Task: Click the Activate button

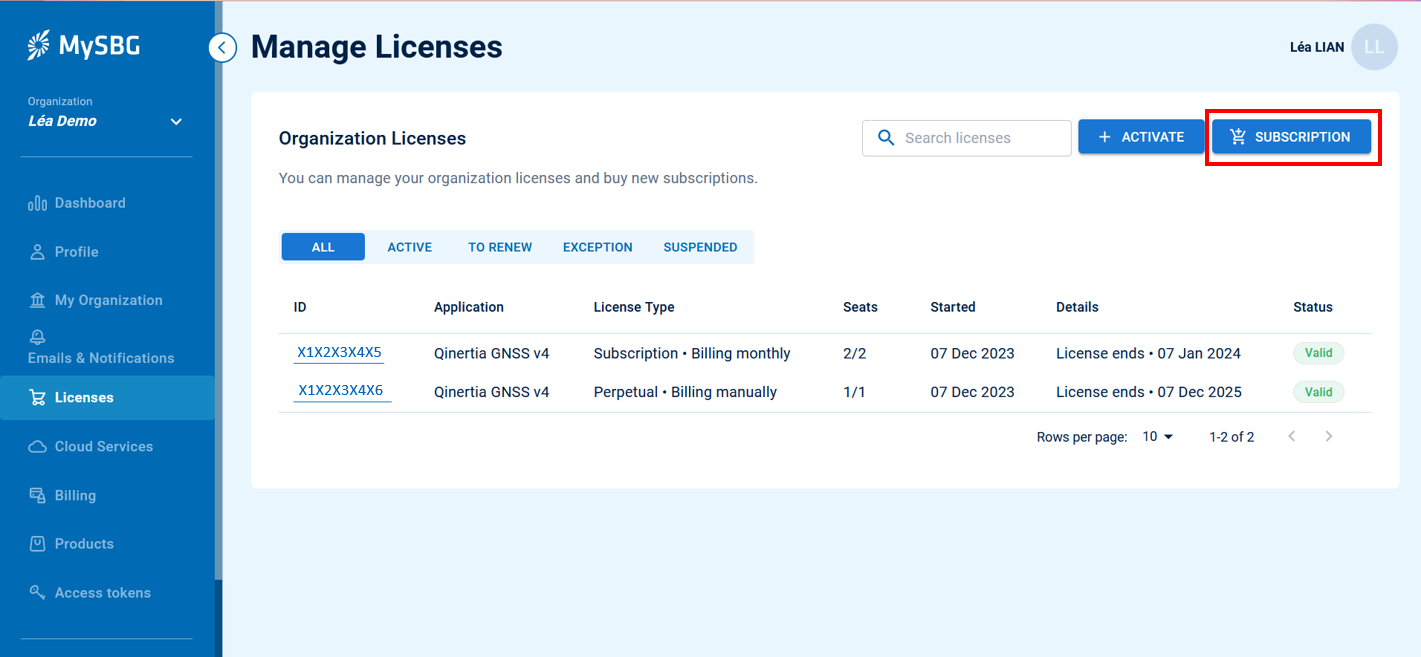Action: pyautogui.click(x=1140, y=137)
